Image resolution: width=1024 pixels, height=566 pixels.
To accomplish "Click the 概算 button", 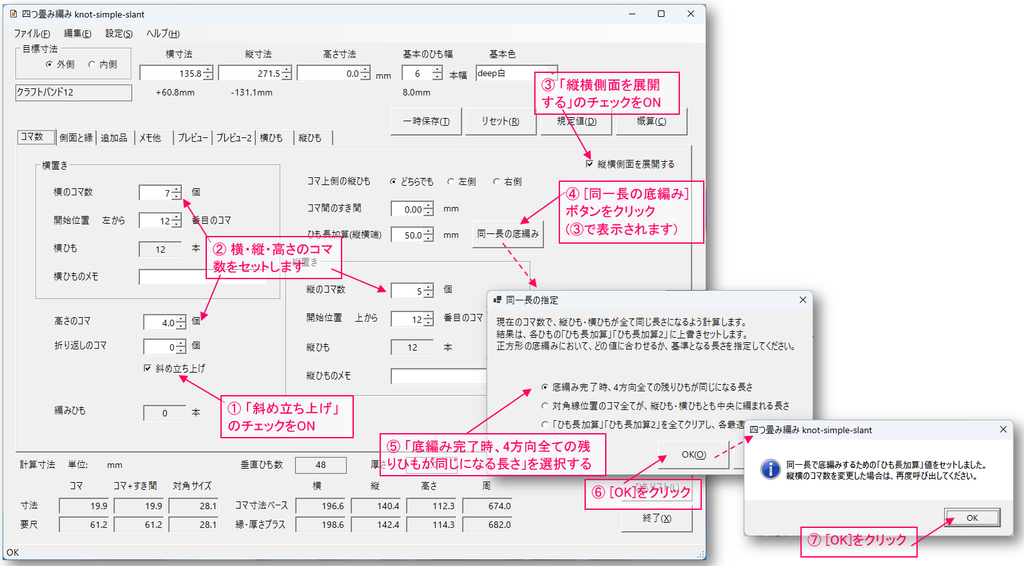I will click(x=651, y=122).
